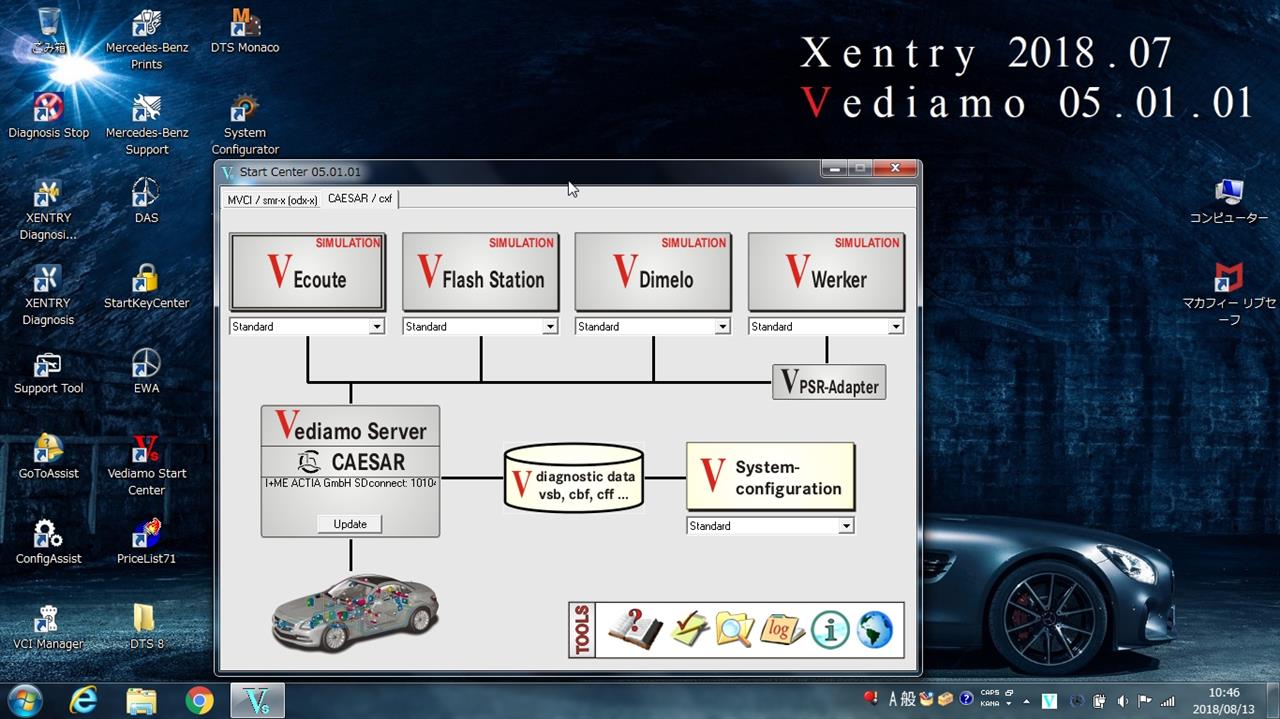
Task: Launch Internet Explorer from the taskbar
Action: click(83, 701)
